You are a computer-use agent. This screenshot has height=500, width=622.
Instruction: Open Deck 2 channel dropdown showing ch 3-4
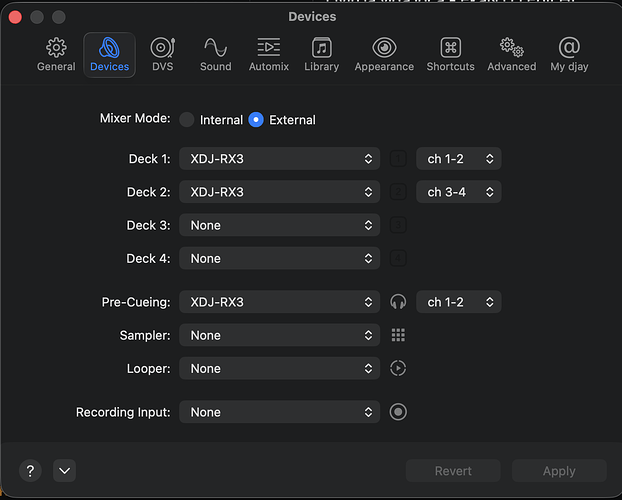coord(458,192)
